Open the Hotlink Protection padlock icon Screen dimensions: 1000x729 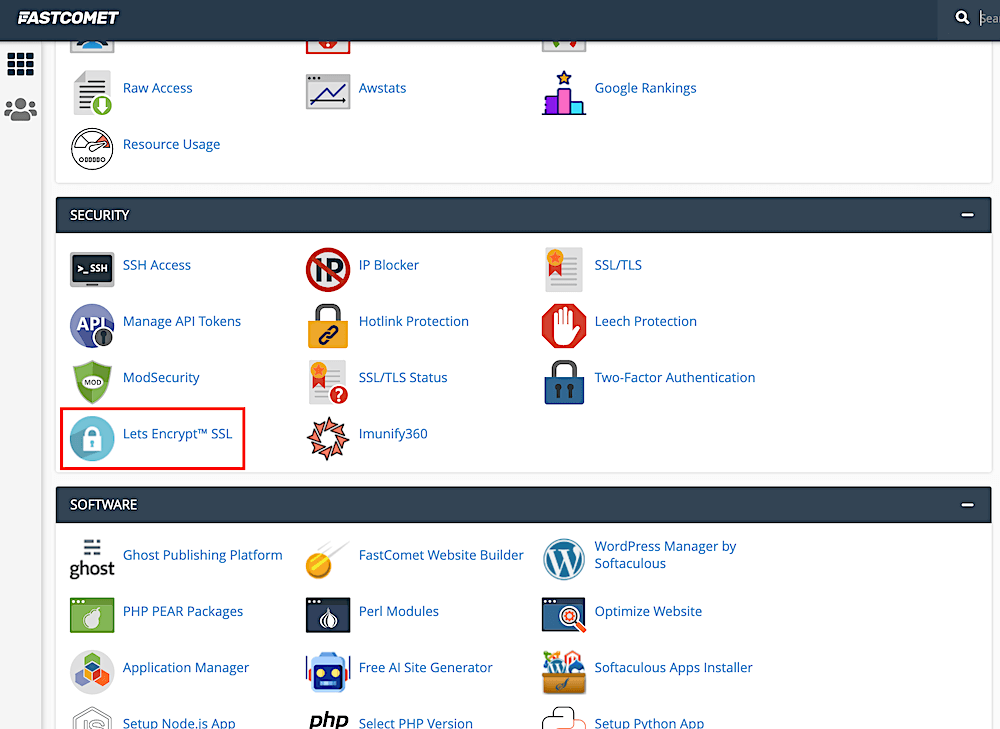click(x=328, y=325)
